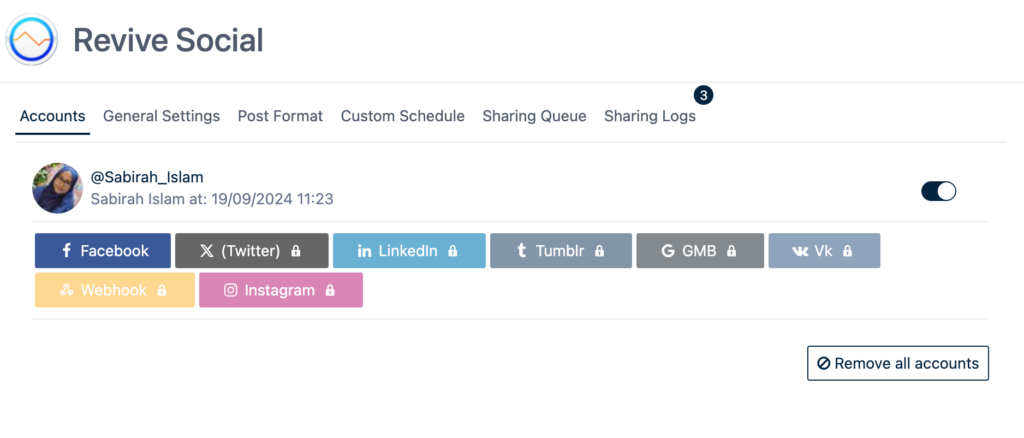The image size is (1024, 438).
Task: Click the GMB Google button
Action: 699,251
